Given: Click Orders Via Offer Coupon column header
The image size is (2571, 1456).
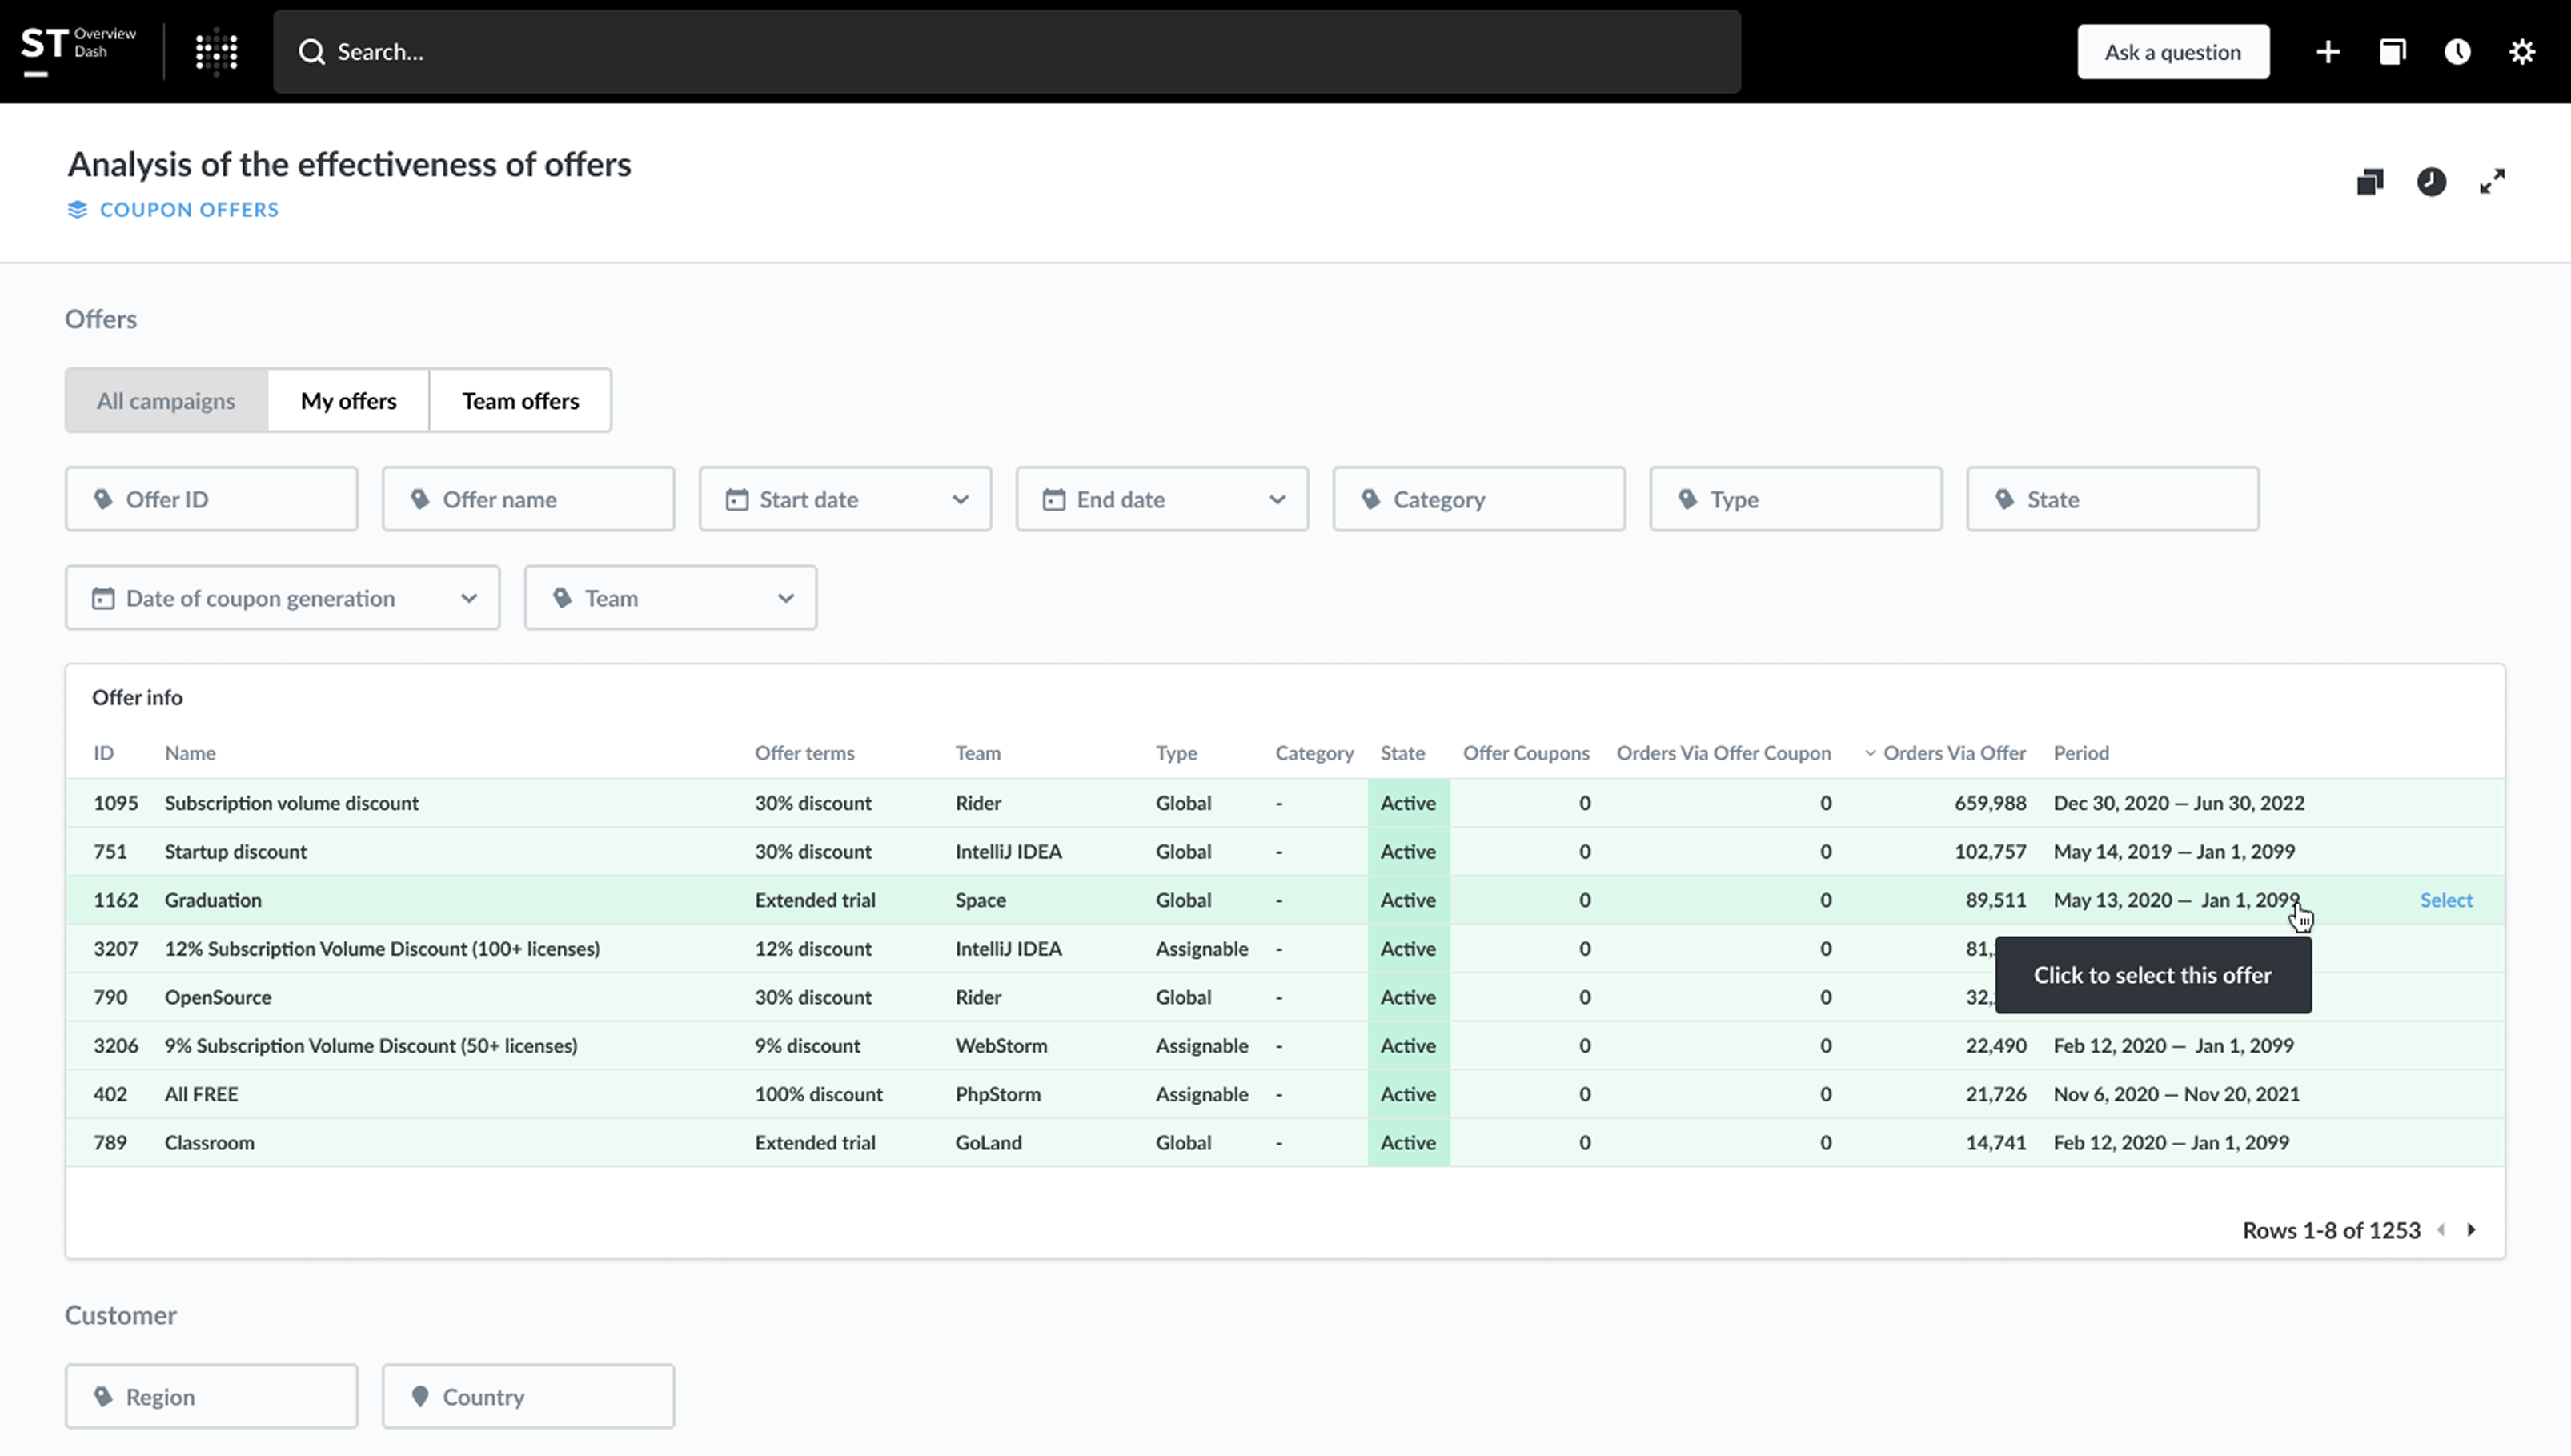Looking at the screenshot, I should (1724, 753).
